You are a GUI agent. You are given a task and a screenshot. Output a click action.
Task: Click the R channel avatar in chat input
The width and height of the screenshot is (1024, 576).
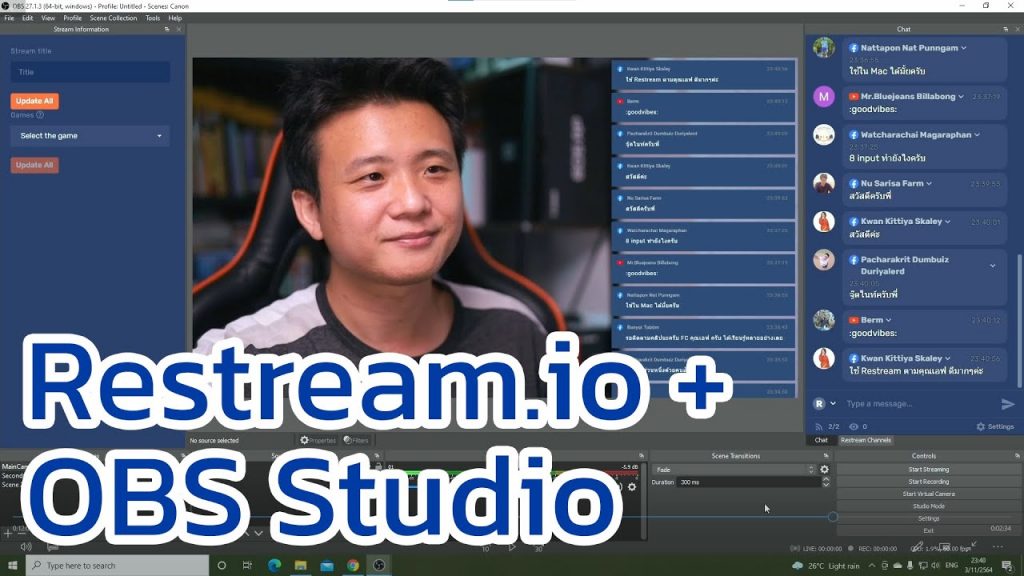[819, 403]
